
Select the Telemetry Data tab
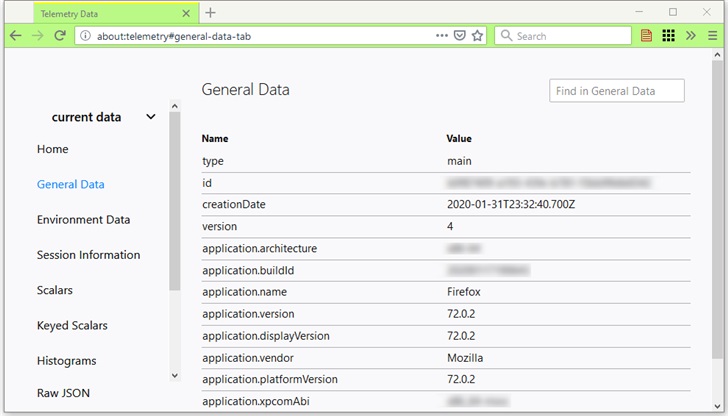coord(116,13)
